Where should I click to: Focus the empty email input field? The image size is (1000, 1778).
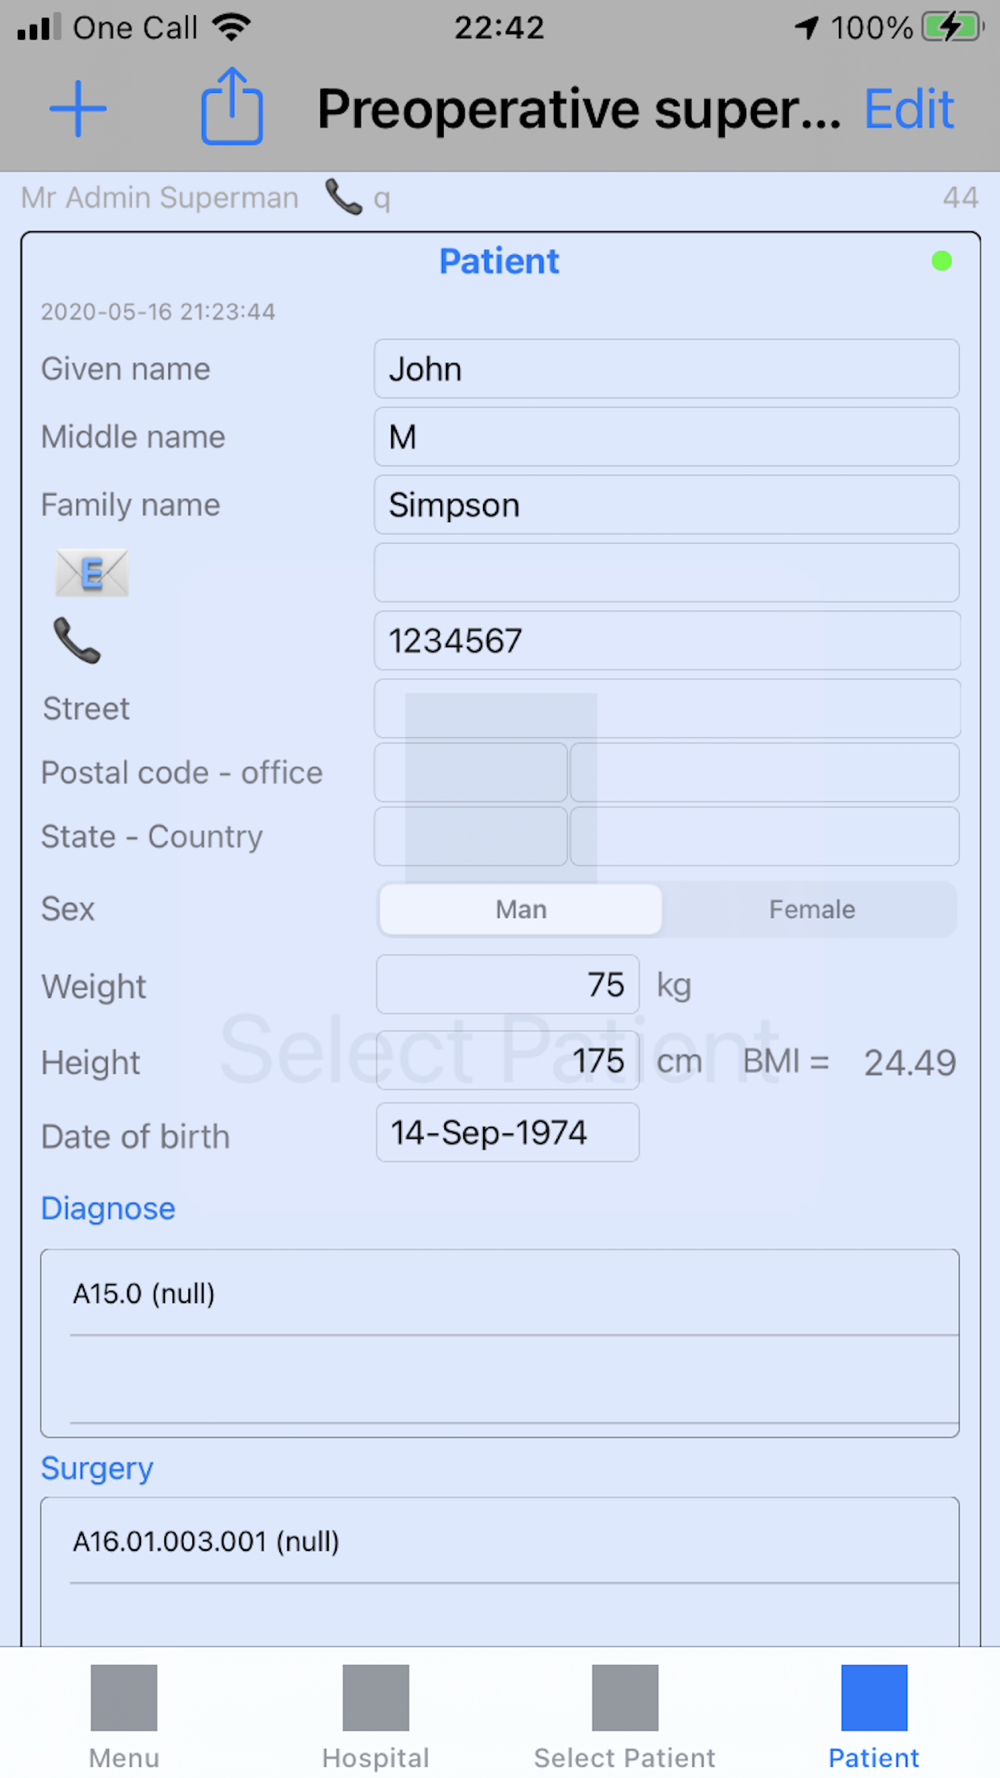pos(666,573)
